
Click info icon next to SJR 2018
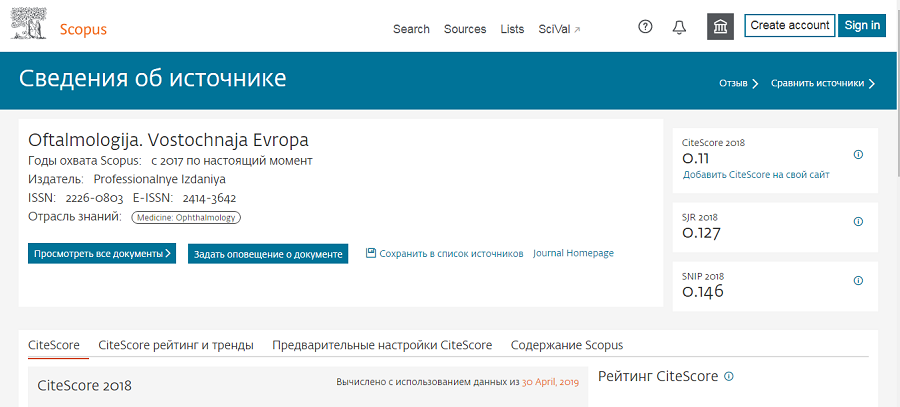859,222
